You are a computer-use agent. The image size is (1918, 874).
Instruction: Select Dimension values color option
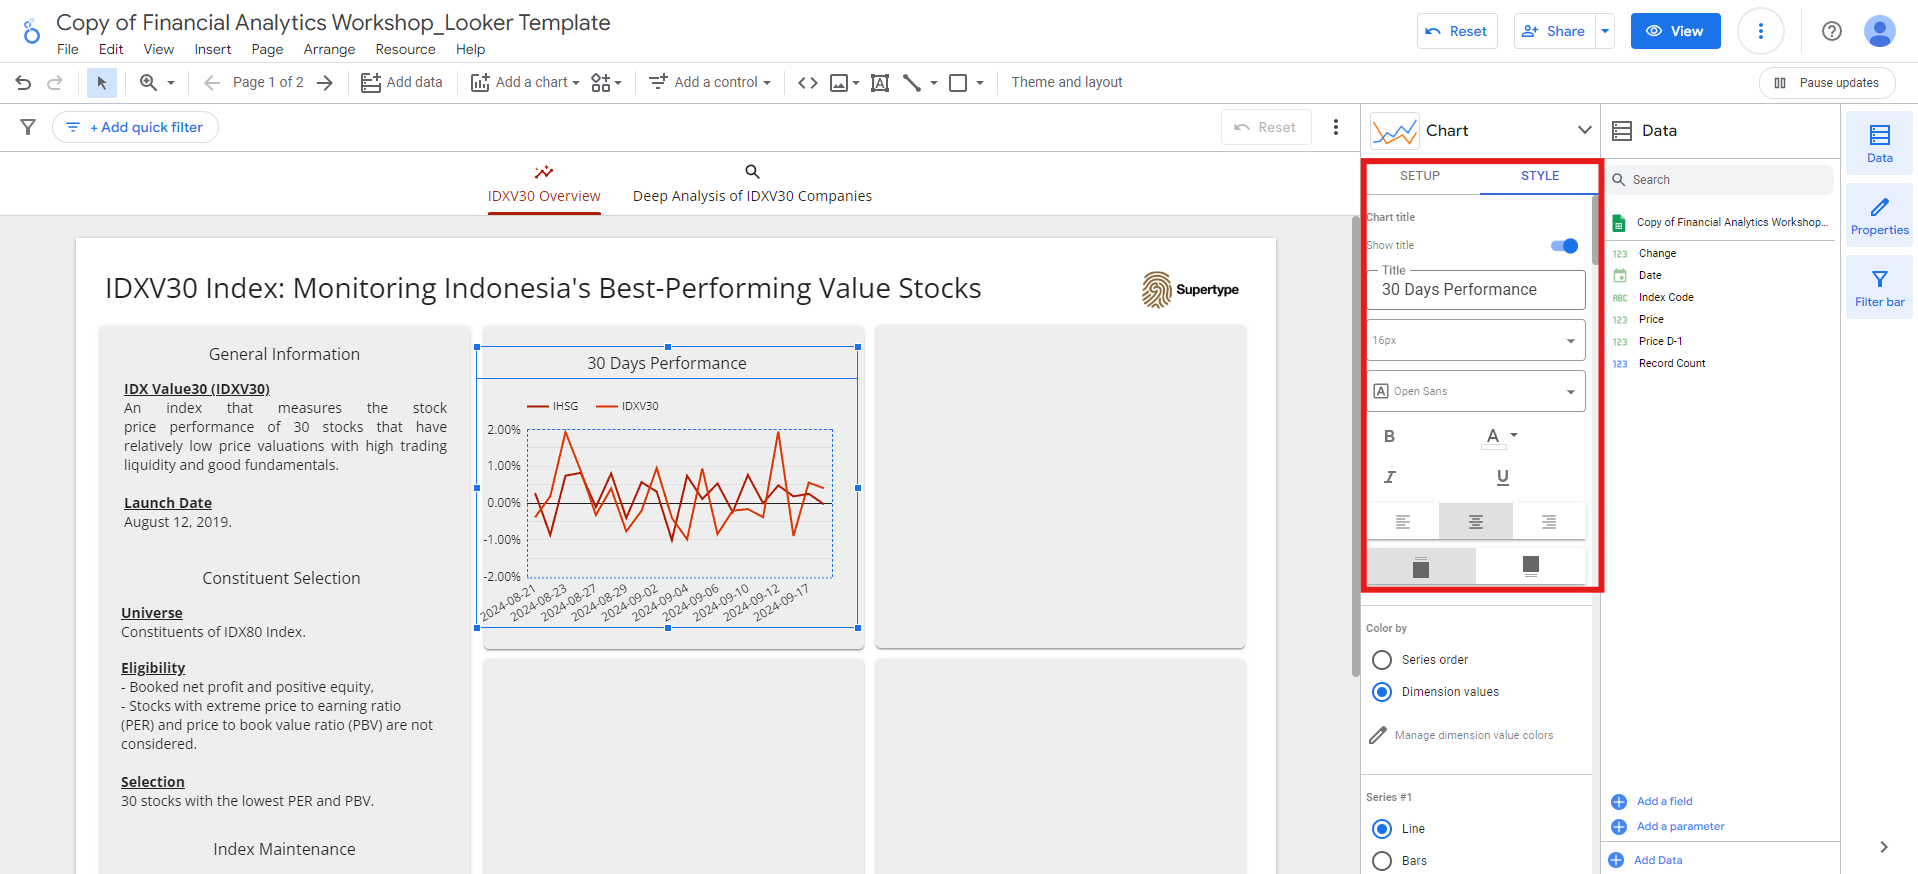tap(1382, 692)
